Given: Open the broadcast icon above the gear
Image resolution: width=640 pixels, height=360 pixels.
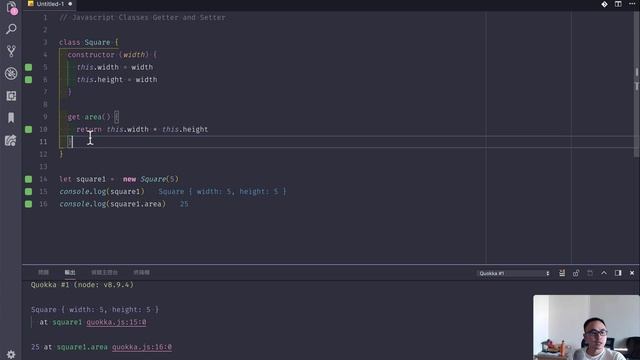Looking at the screenshot, I should coord(11,140).
